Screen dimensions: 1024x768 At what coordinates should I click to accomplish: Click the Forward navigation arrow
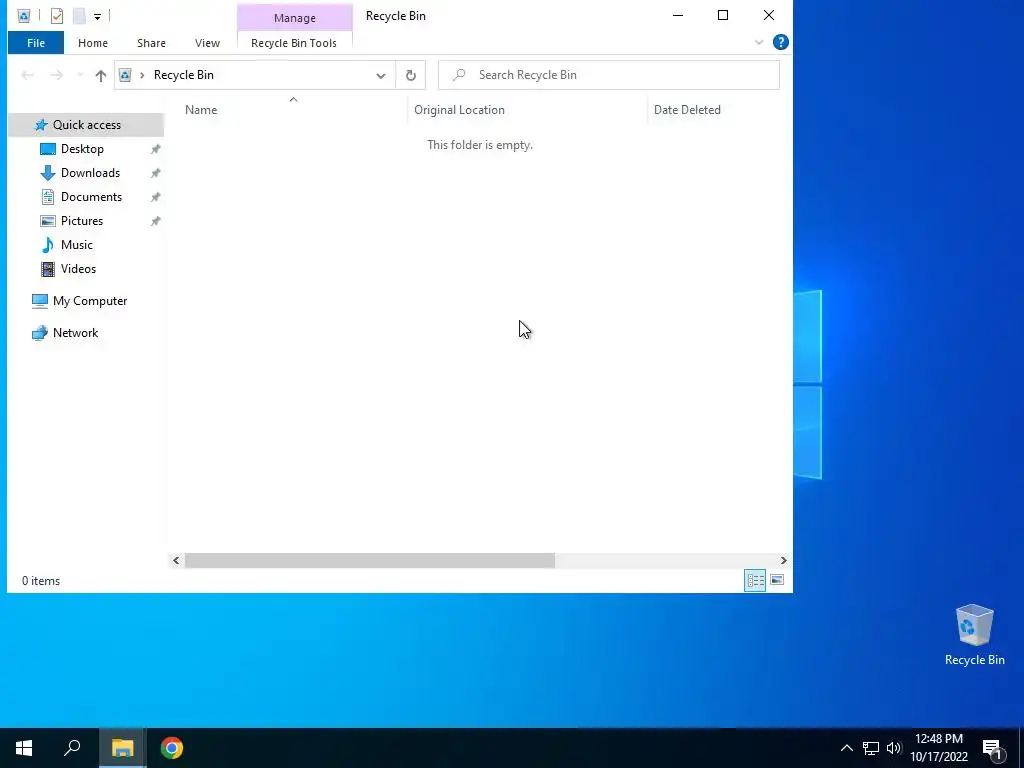point(57,75)
